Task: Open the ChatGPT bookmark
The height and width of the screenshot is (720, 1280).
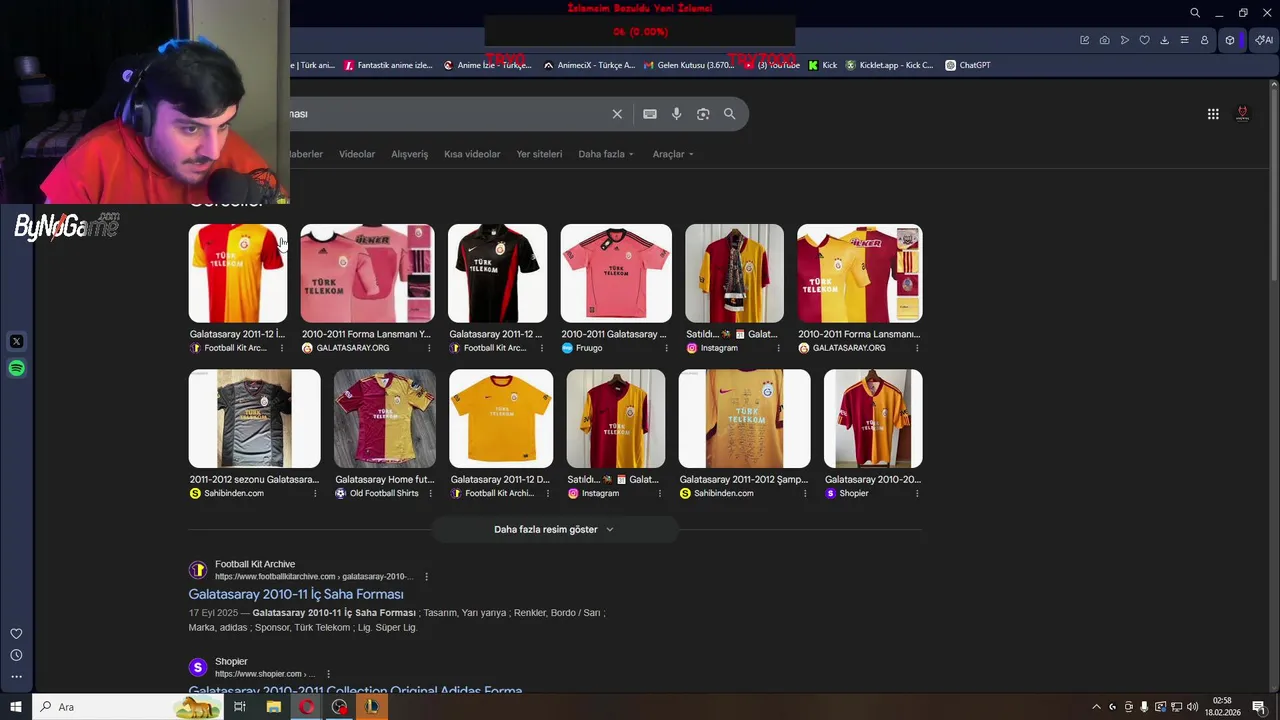Action: [968, 65]
